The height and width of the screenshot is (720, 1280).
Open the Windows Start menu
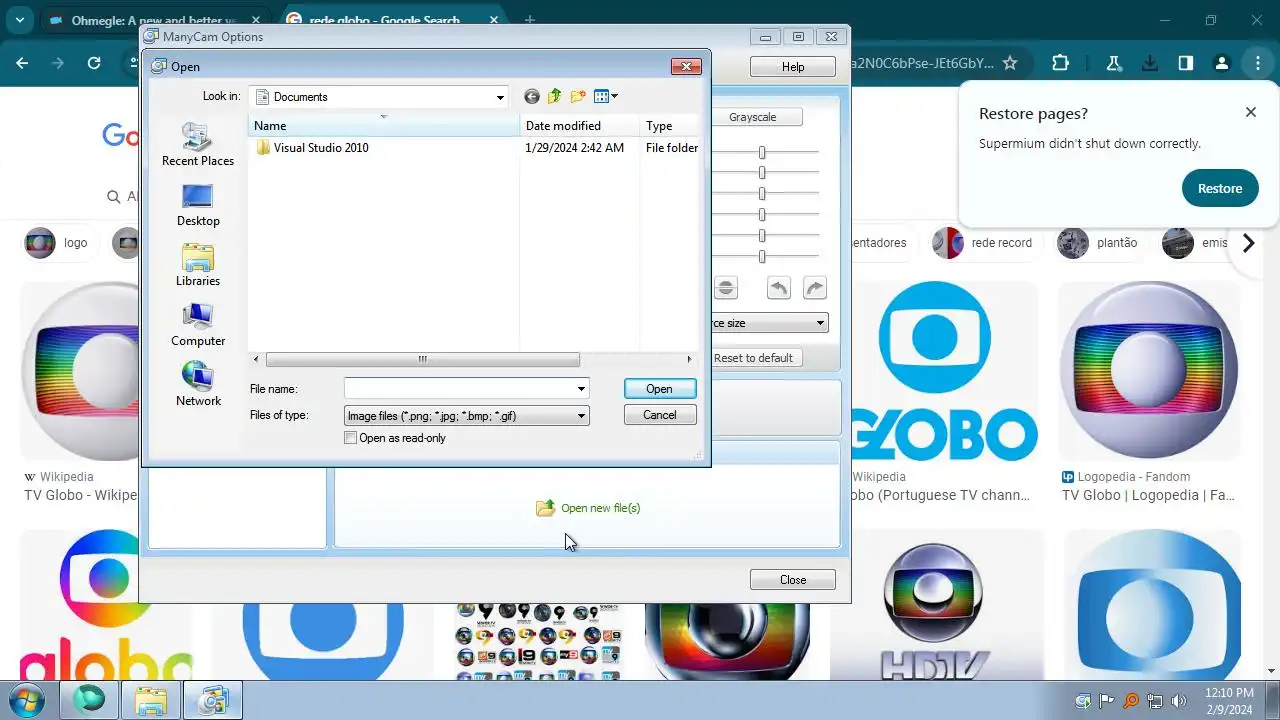(x=27, y=700)
